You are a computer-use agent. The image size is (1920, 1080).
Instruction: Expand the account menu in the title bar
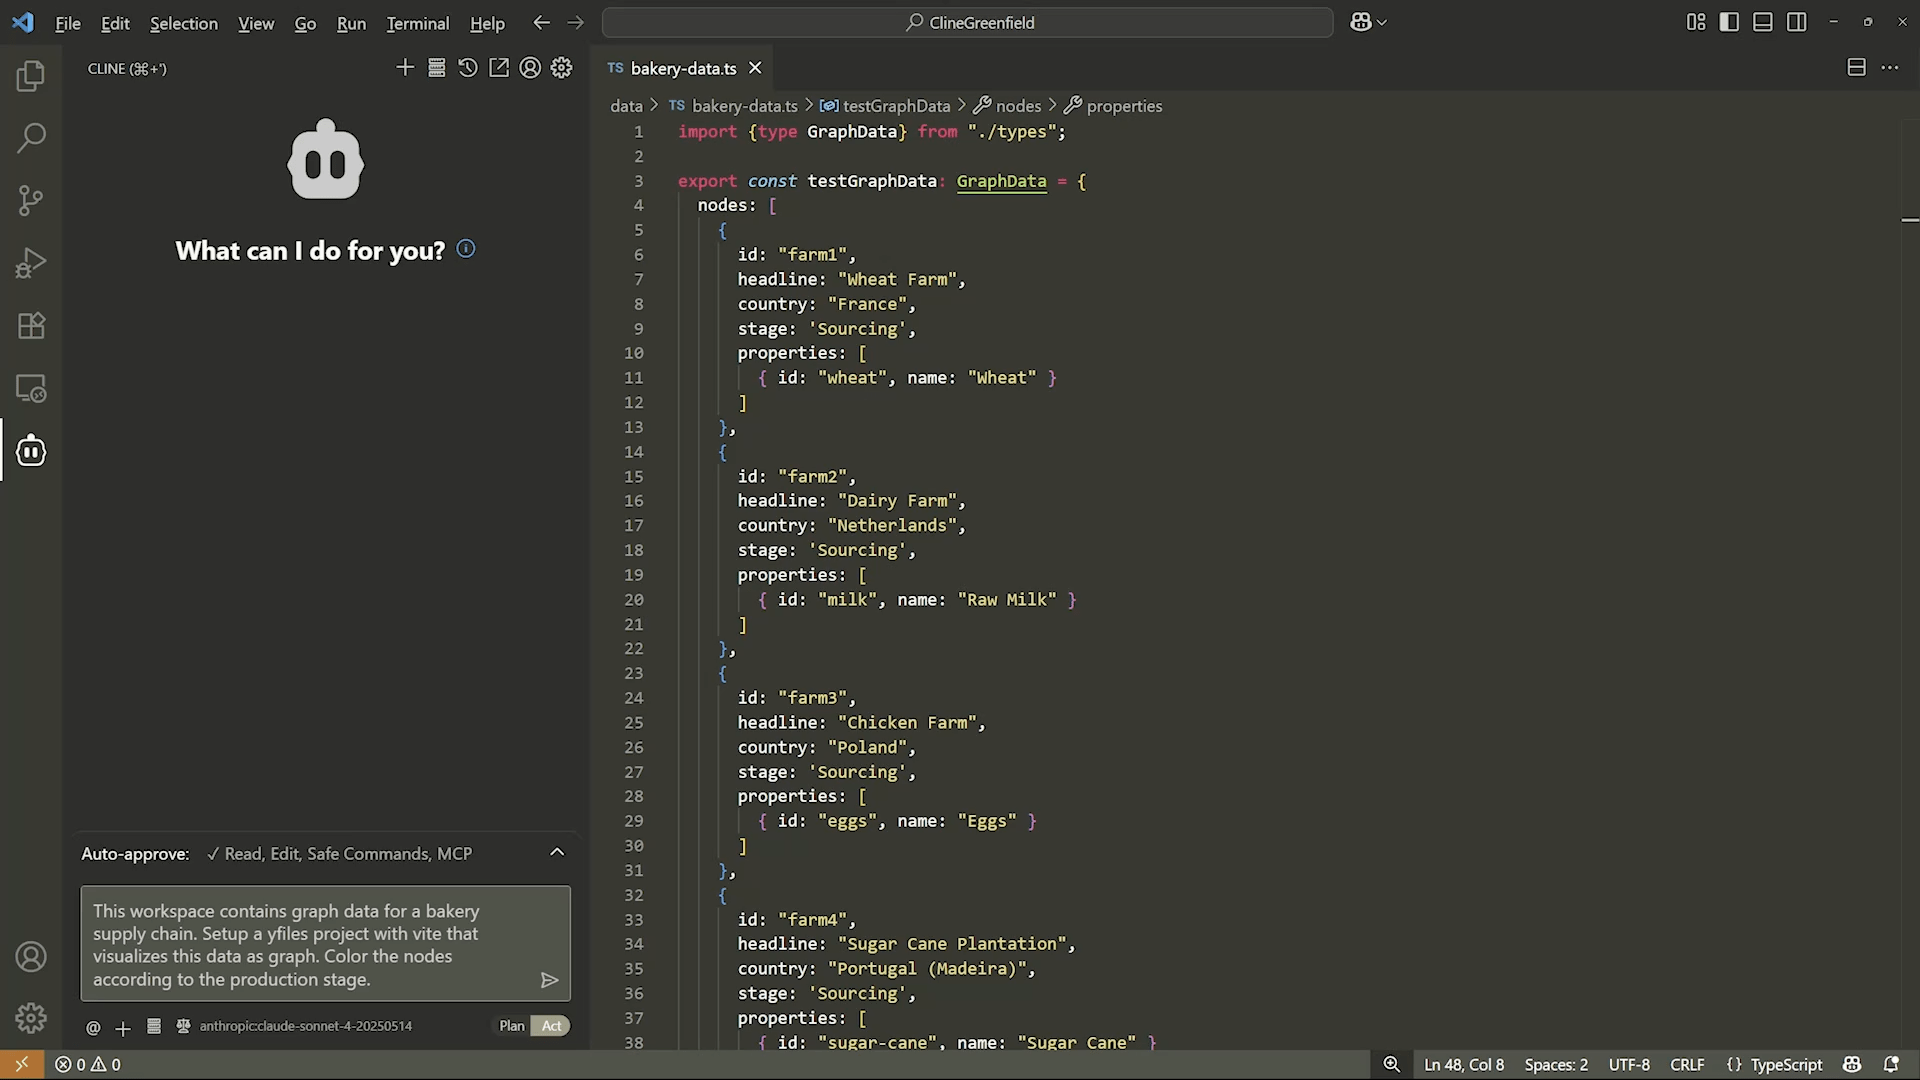(1368, 21)
